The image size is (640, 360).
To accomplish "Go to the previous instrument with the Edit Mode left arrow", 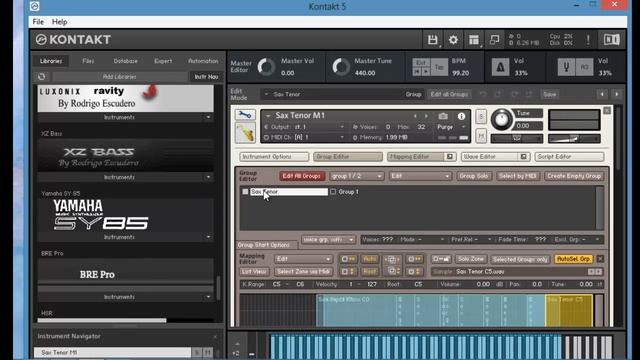I will (602, 94).
